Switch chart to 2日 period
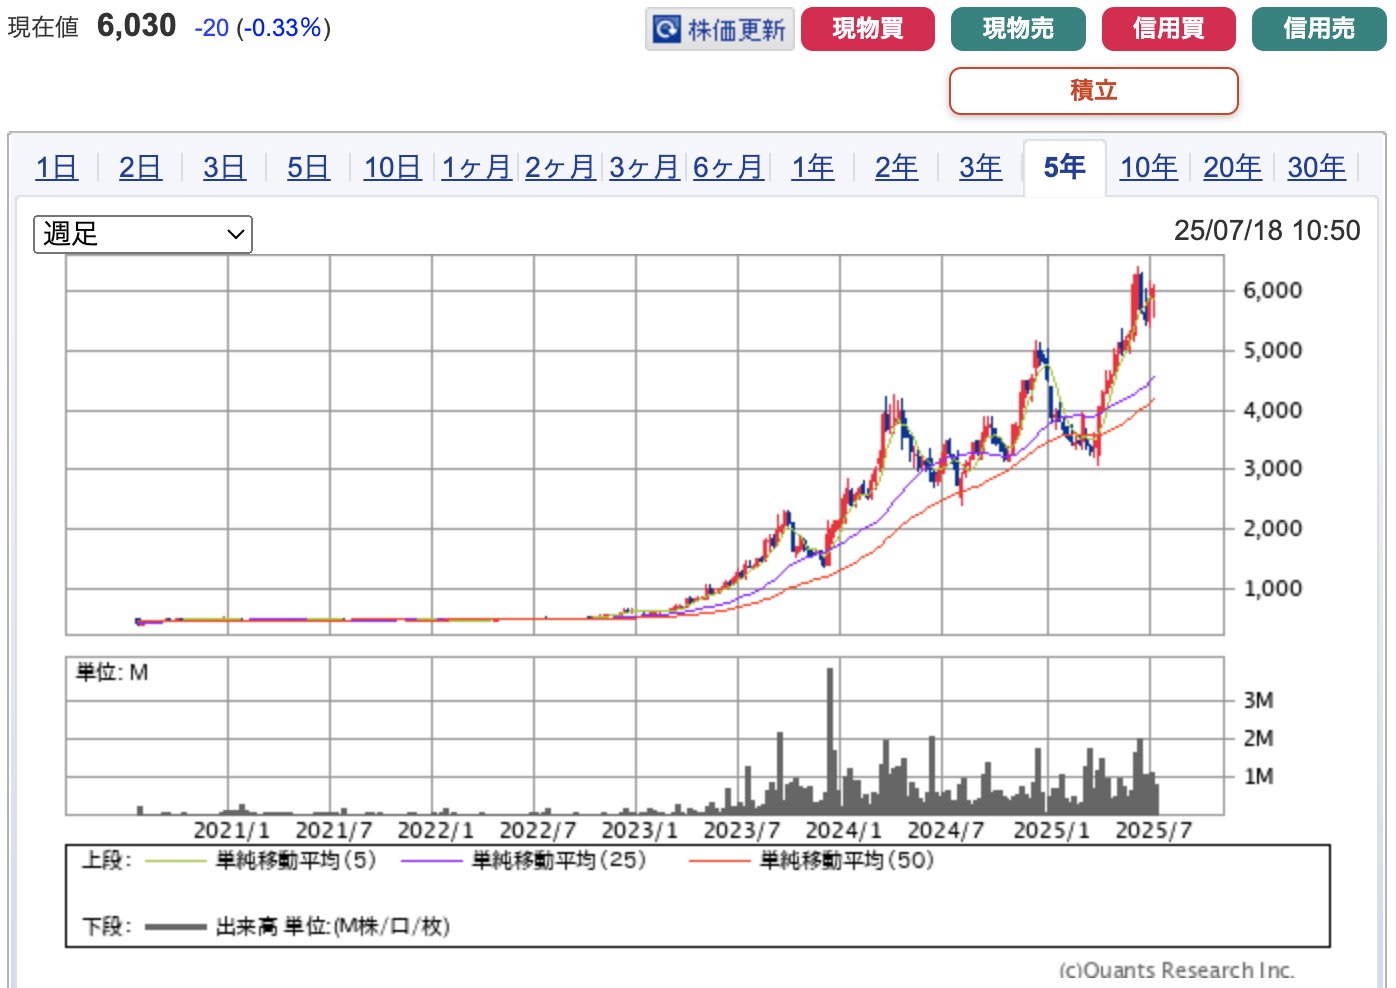1396x988 pixels. (x=140, y=167)
